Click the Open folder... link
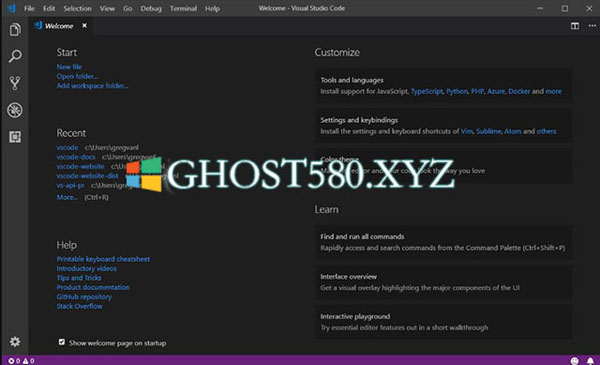The height and width of the screenshot is (365, 600). coord(77,76)
